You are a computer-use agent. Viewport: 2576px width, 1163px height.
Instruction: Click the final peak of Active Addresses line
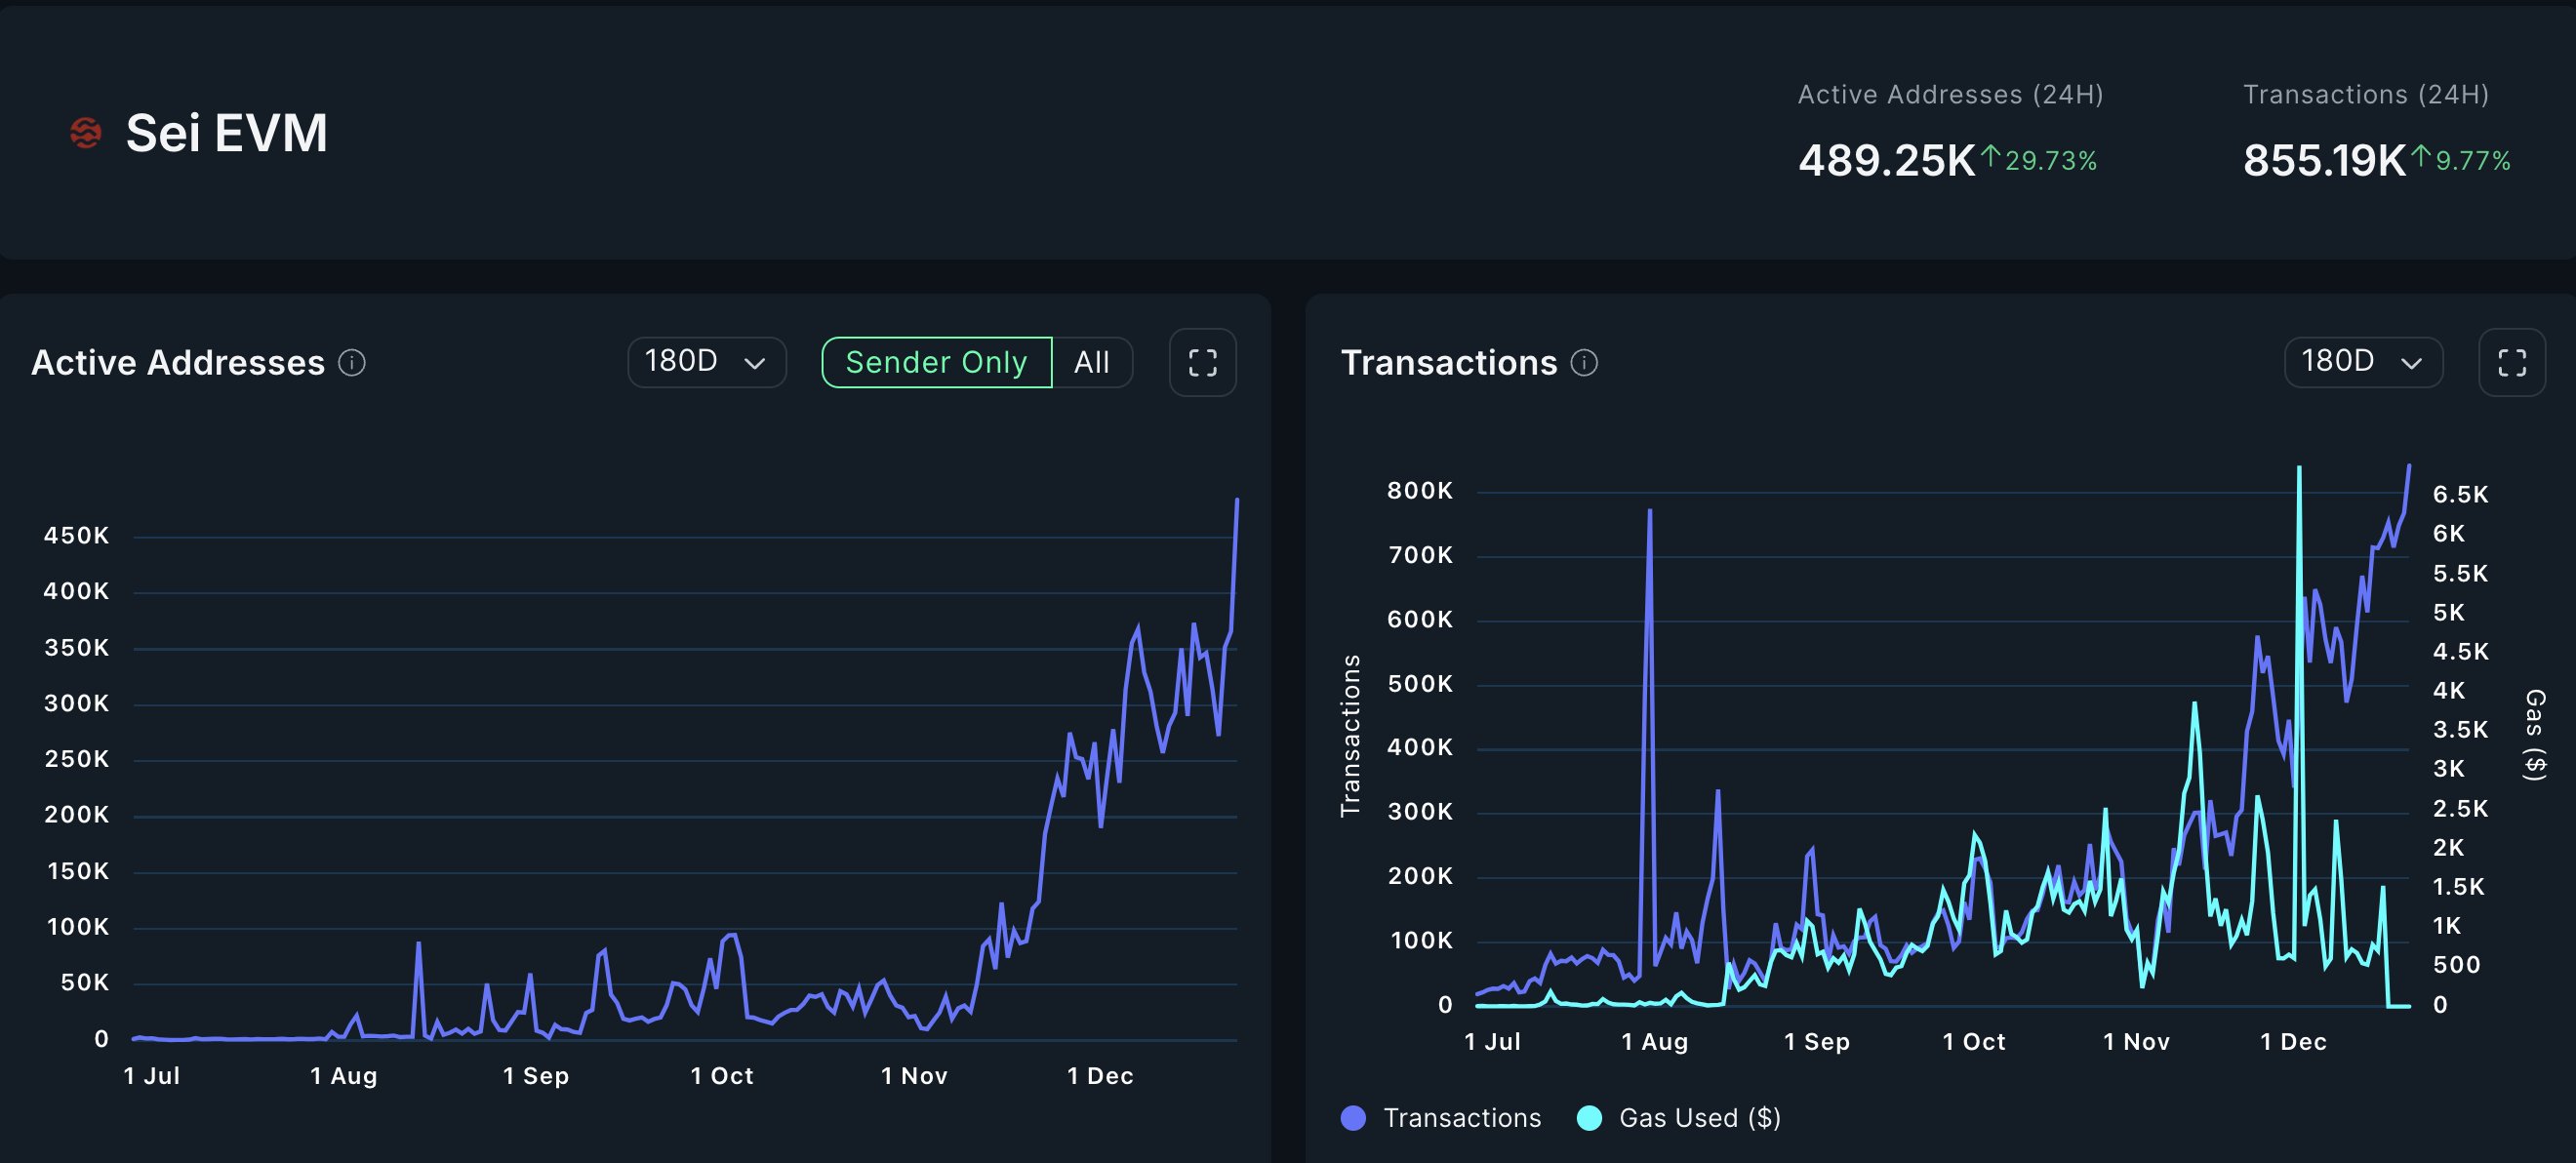click(1237, 500)
